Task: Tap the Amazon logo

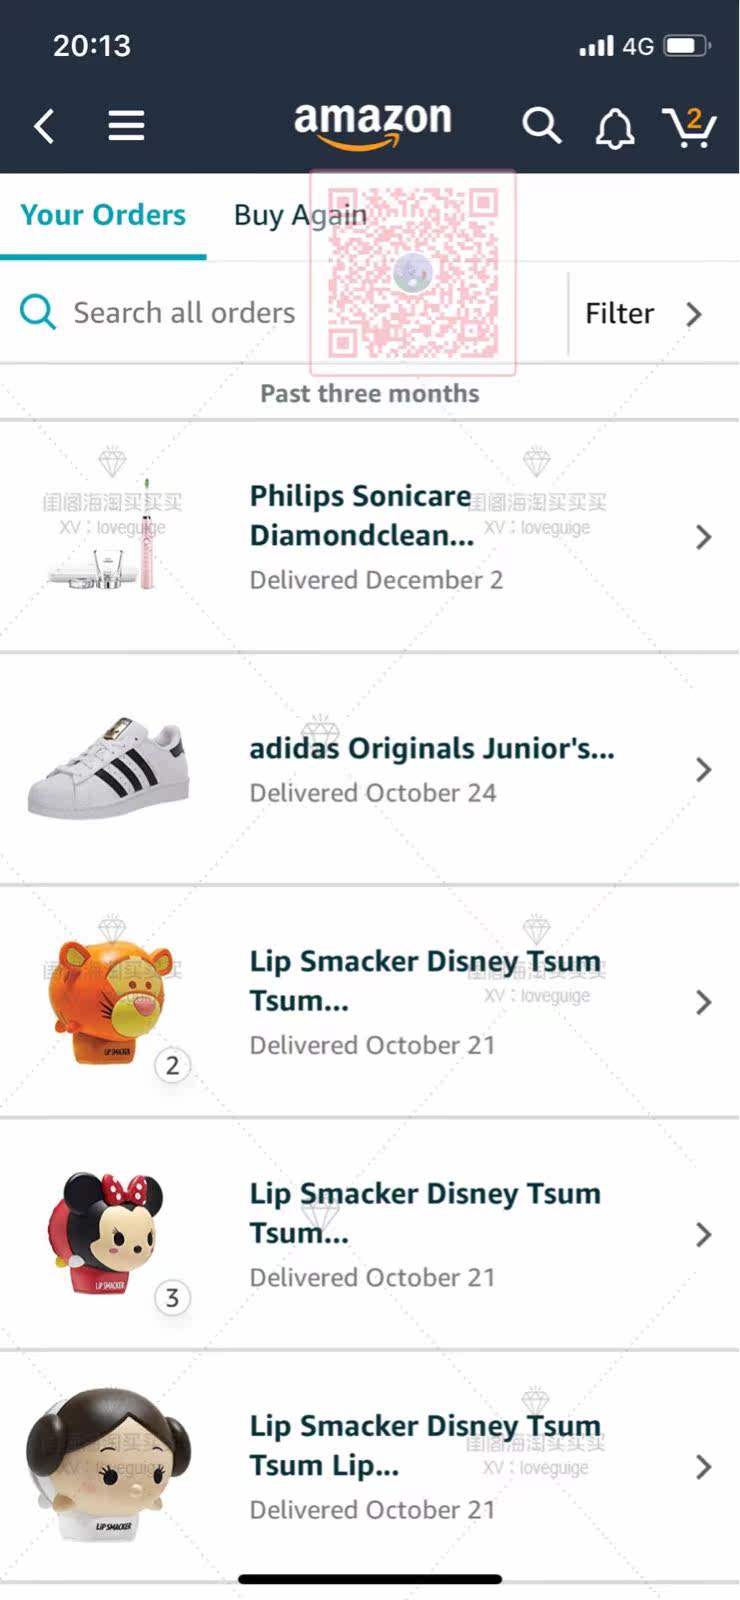Action: 372,125
